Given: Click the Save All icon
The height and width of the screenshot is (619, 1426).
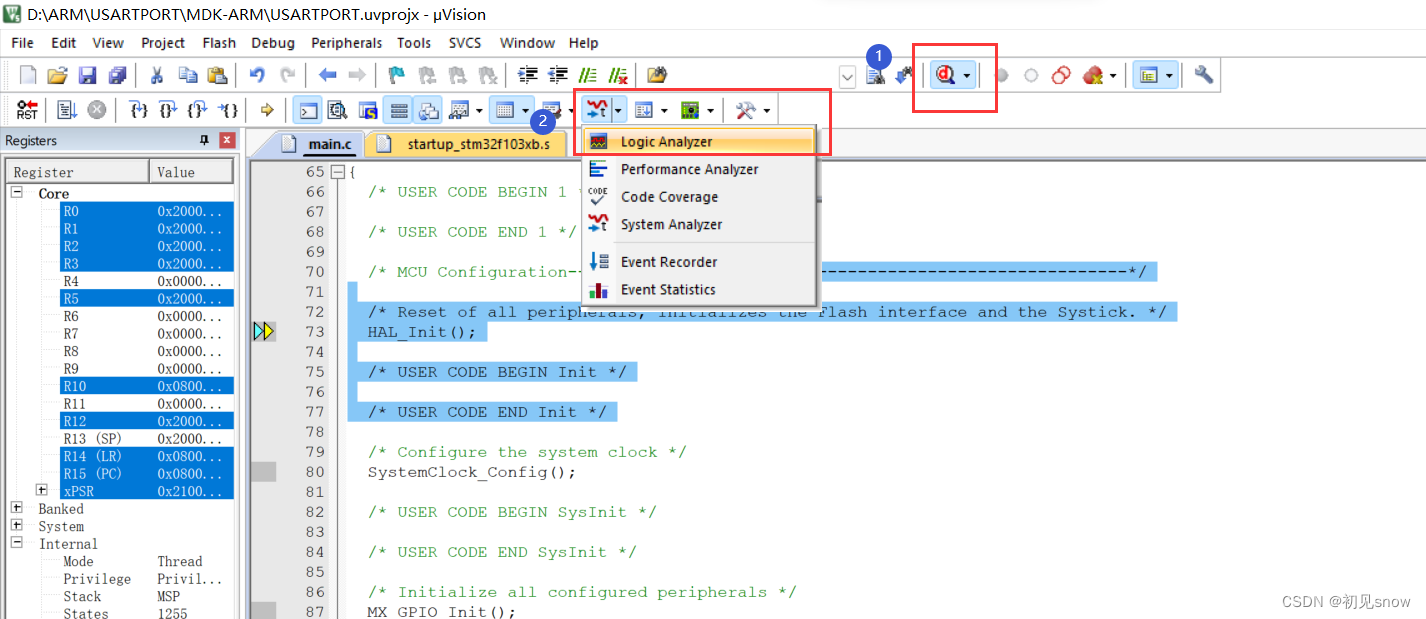Looking at the screenshot, I should [x=117, y=75].
